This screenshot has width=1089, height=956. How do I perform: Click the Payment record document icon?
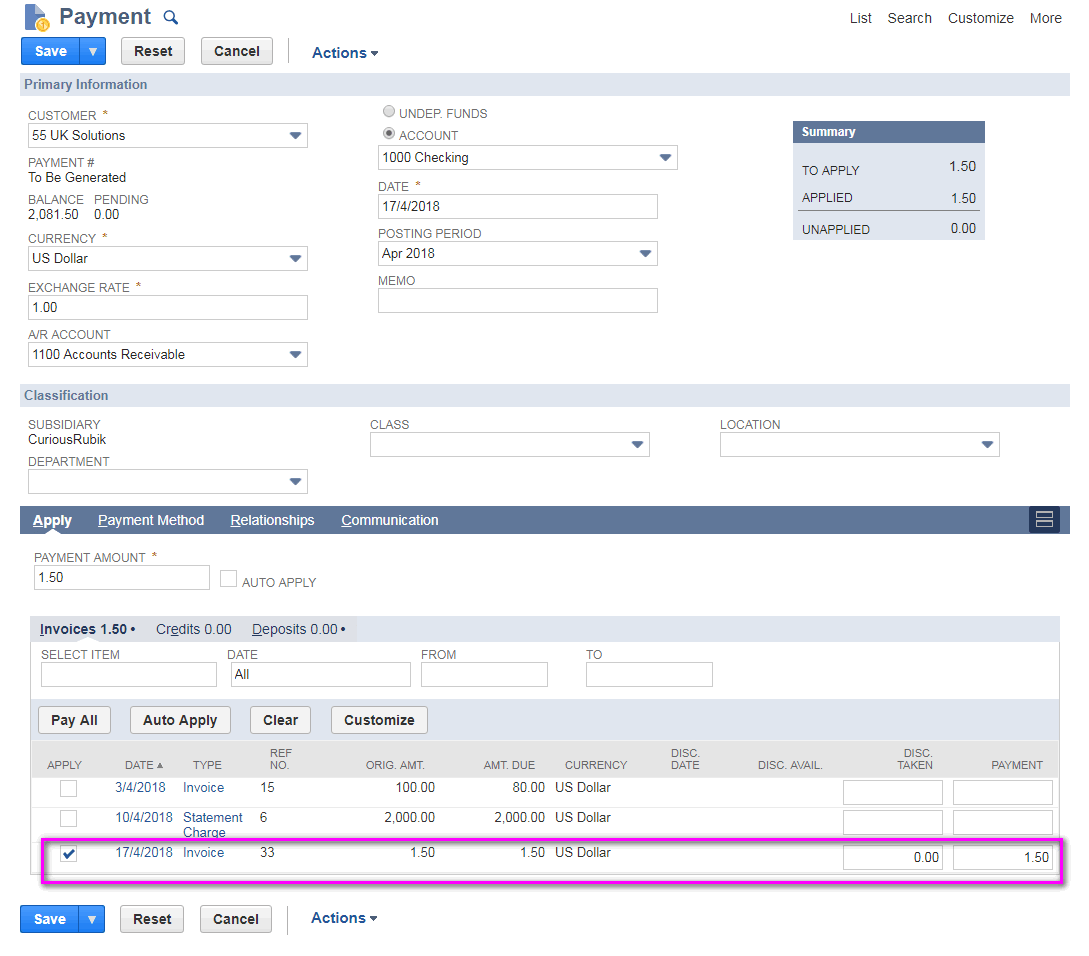click(36, 17)
